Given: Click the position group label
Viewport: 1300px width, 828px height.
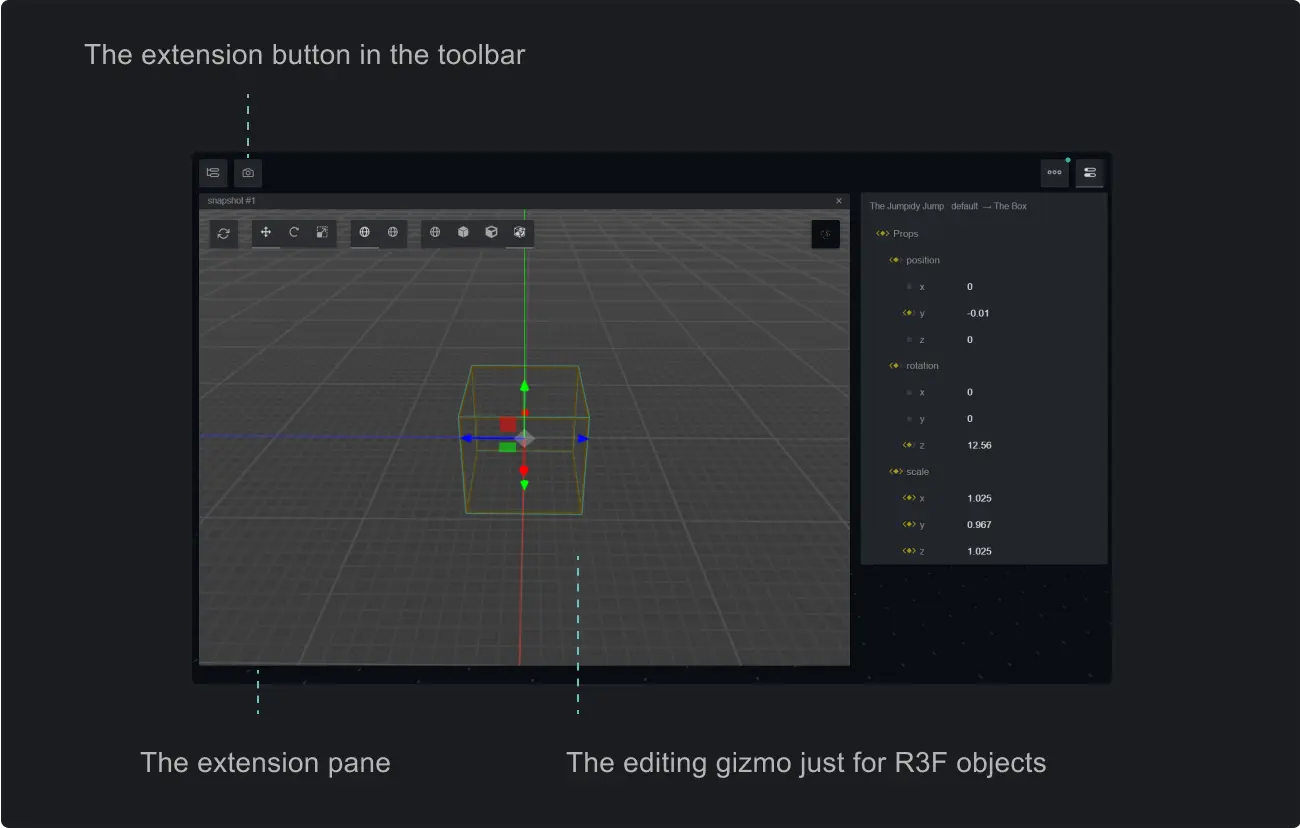Looking at the screenshot, I should click(x=923, y=260).
